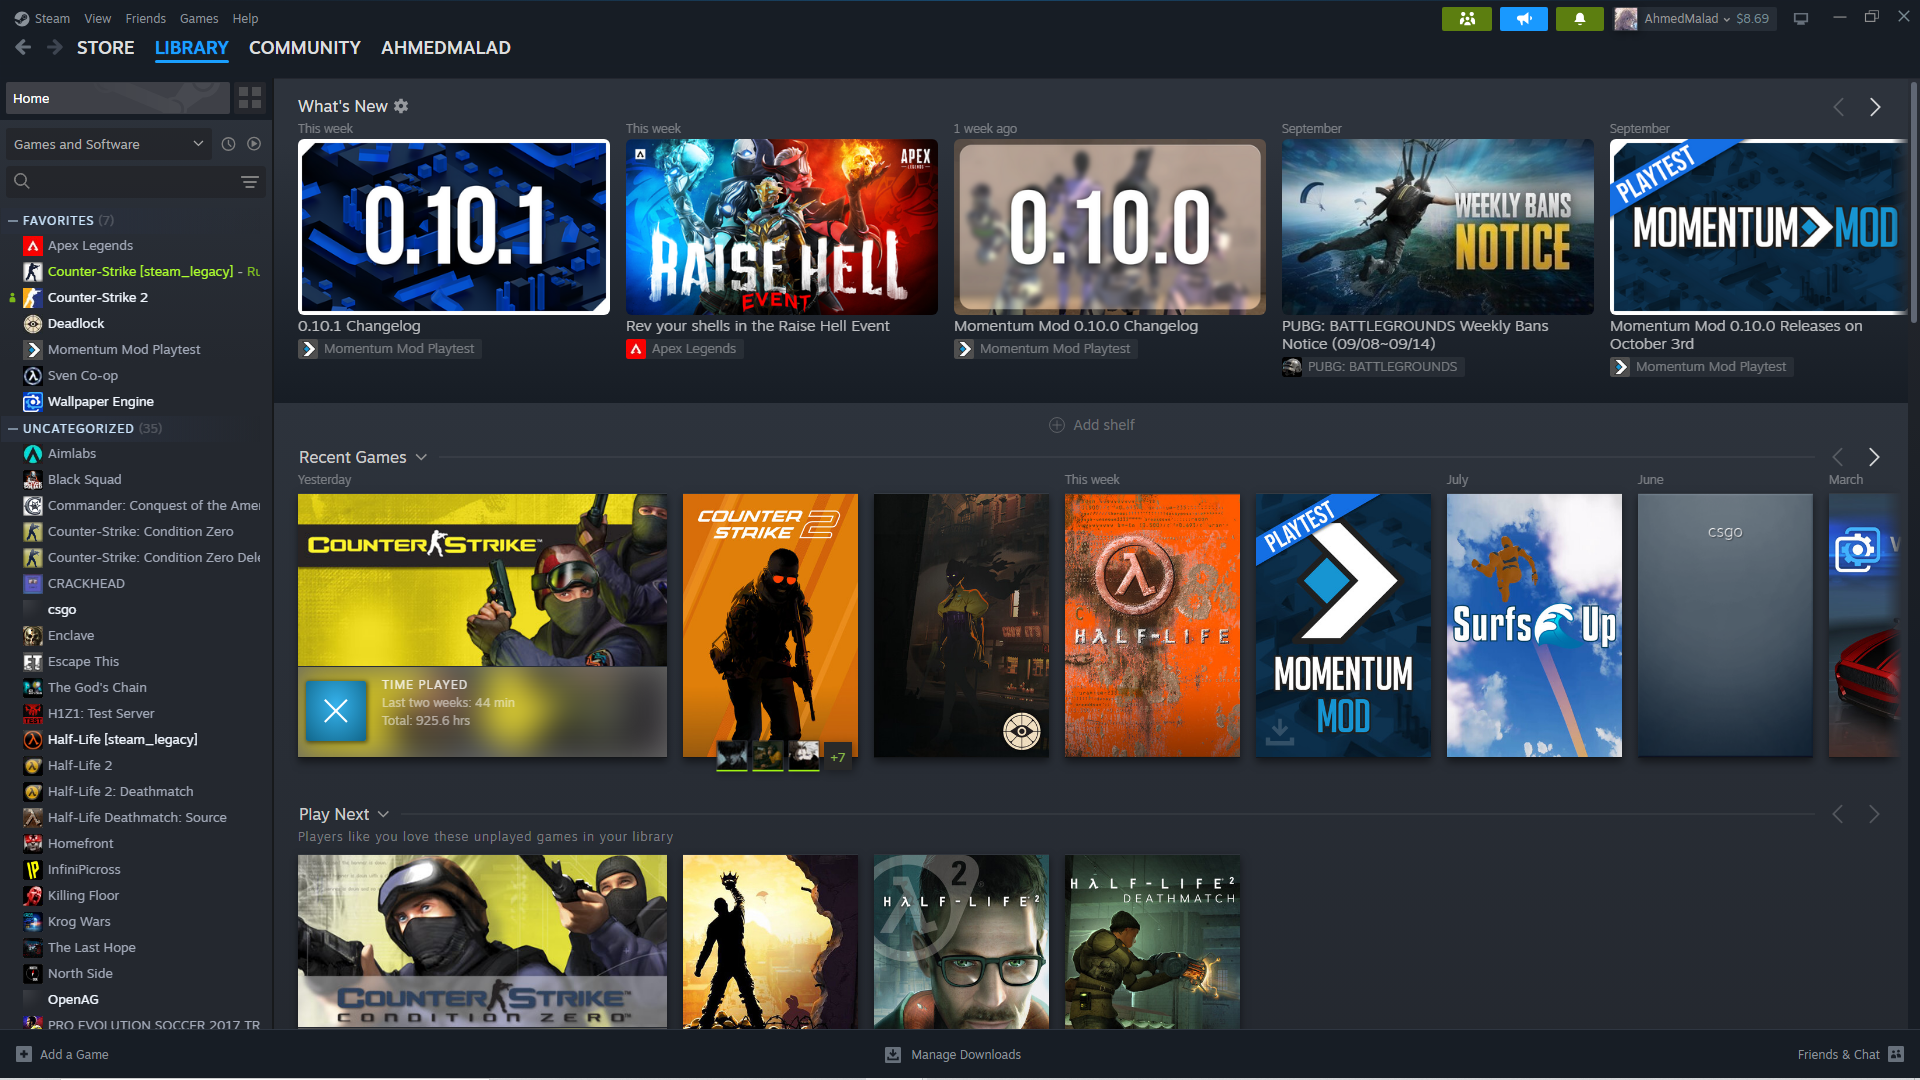Screen dimensions: 1920x1080
Task: Open the notifications bell icon
Action: click(1580, 19)
